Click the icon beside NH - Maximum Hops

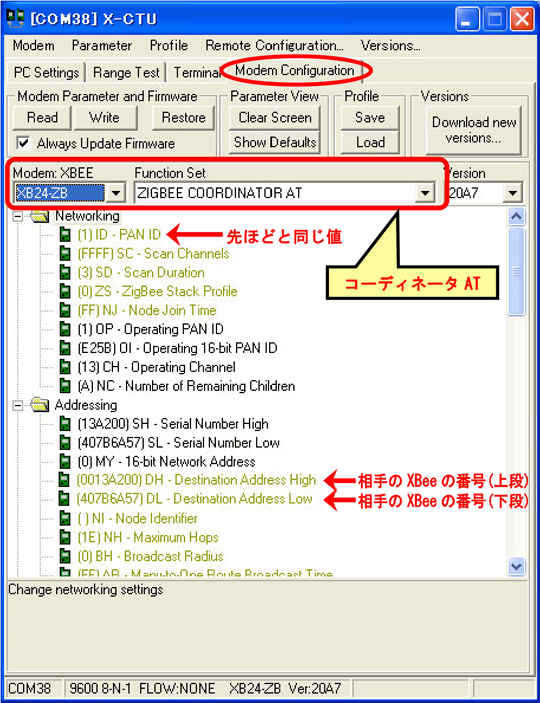(65, 537)
